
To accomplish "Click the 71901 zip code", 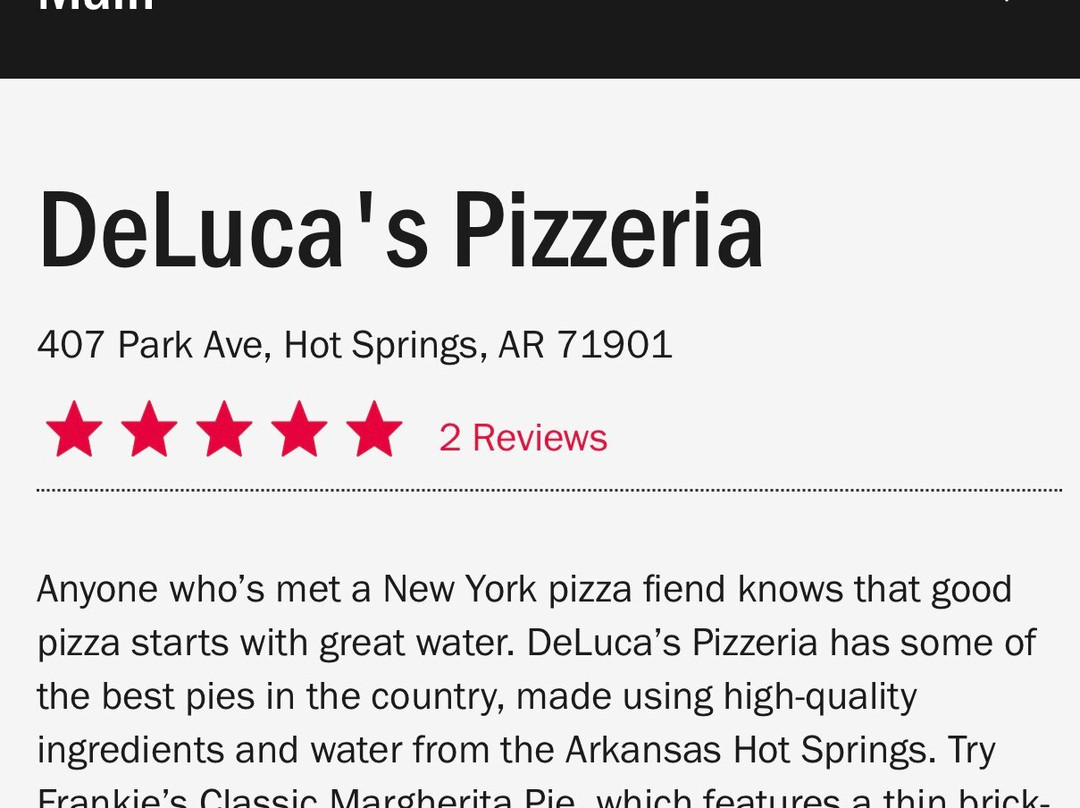I will click(614, 345).
